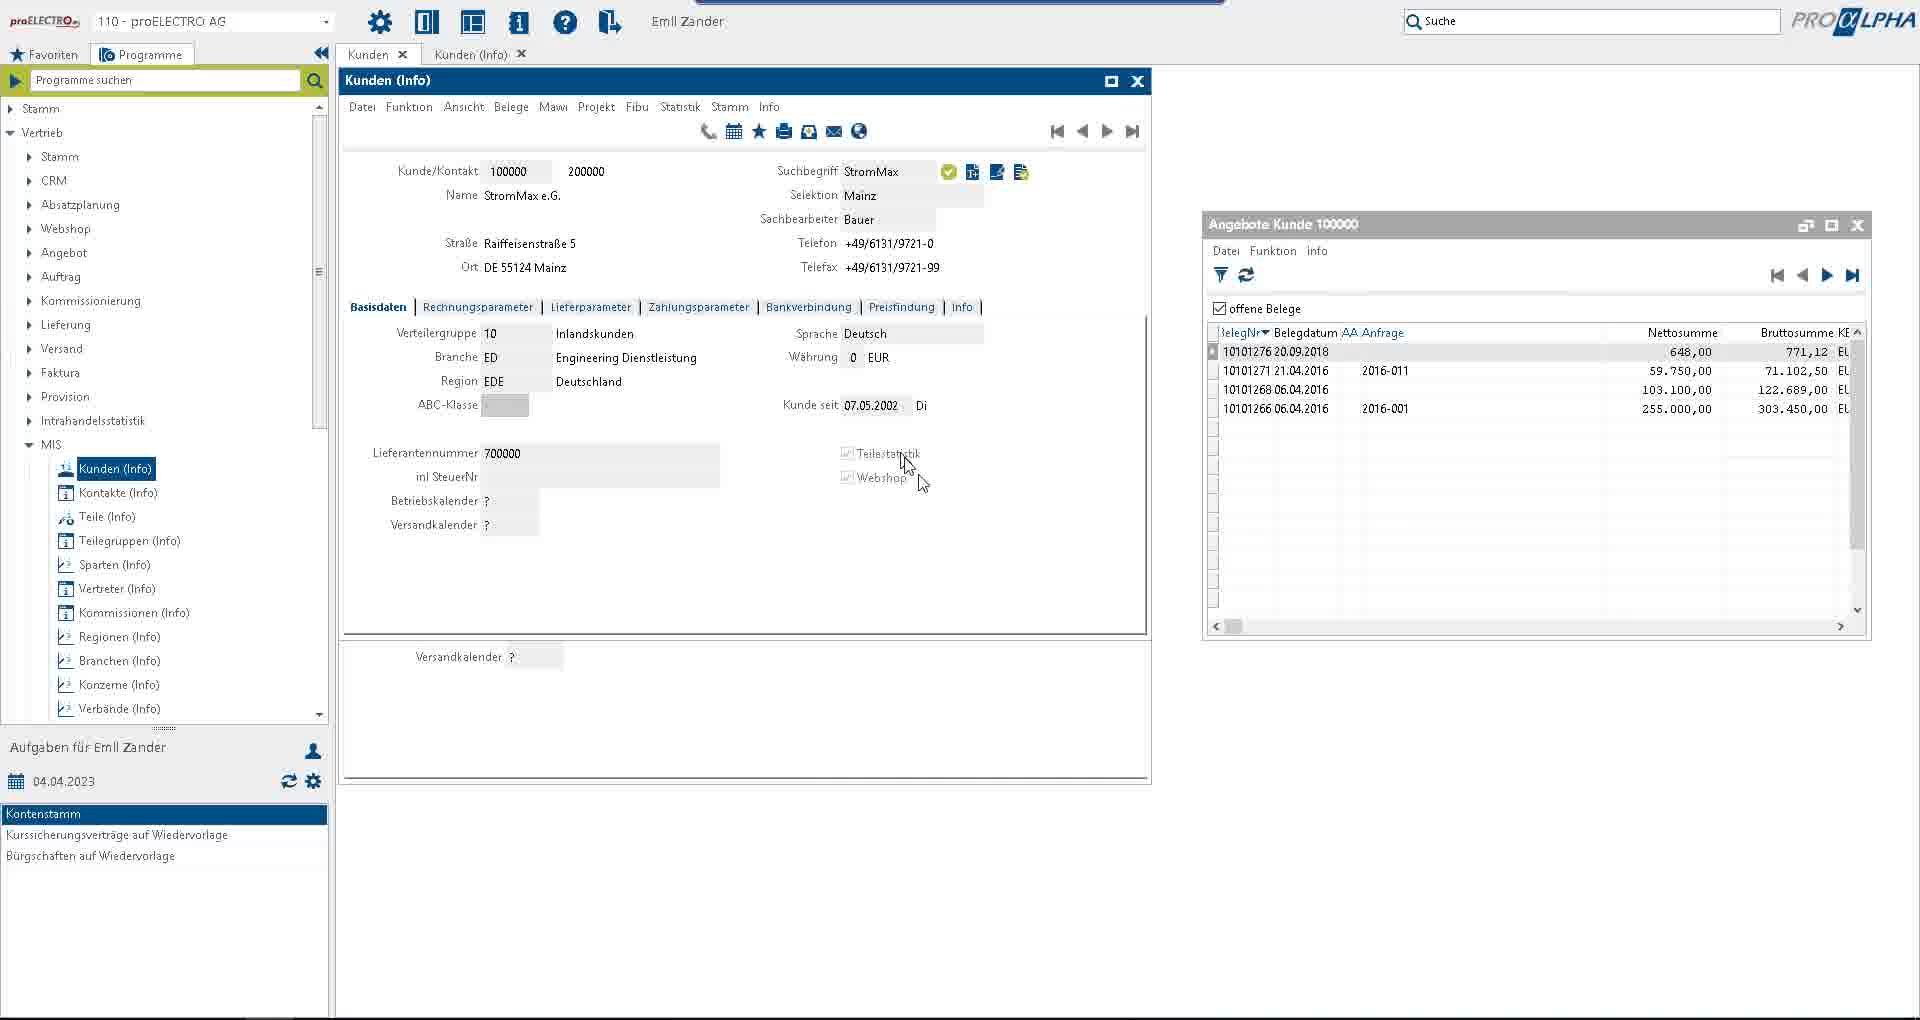The width and height of the screenshot is (1920, 1020).
Task: Click the Suche field at top right
Action: pos(1591,21)
